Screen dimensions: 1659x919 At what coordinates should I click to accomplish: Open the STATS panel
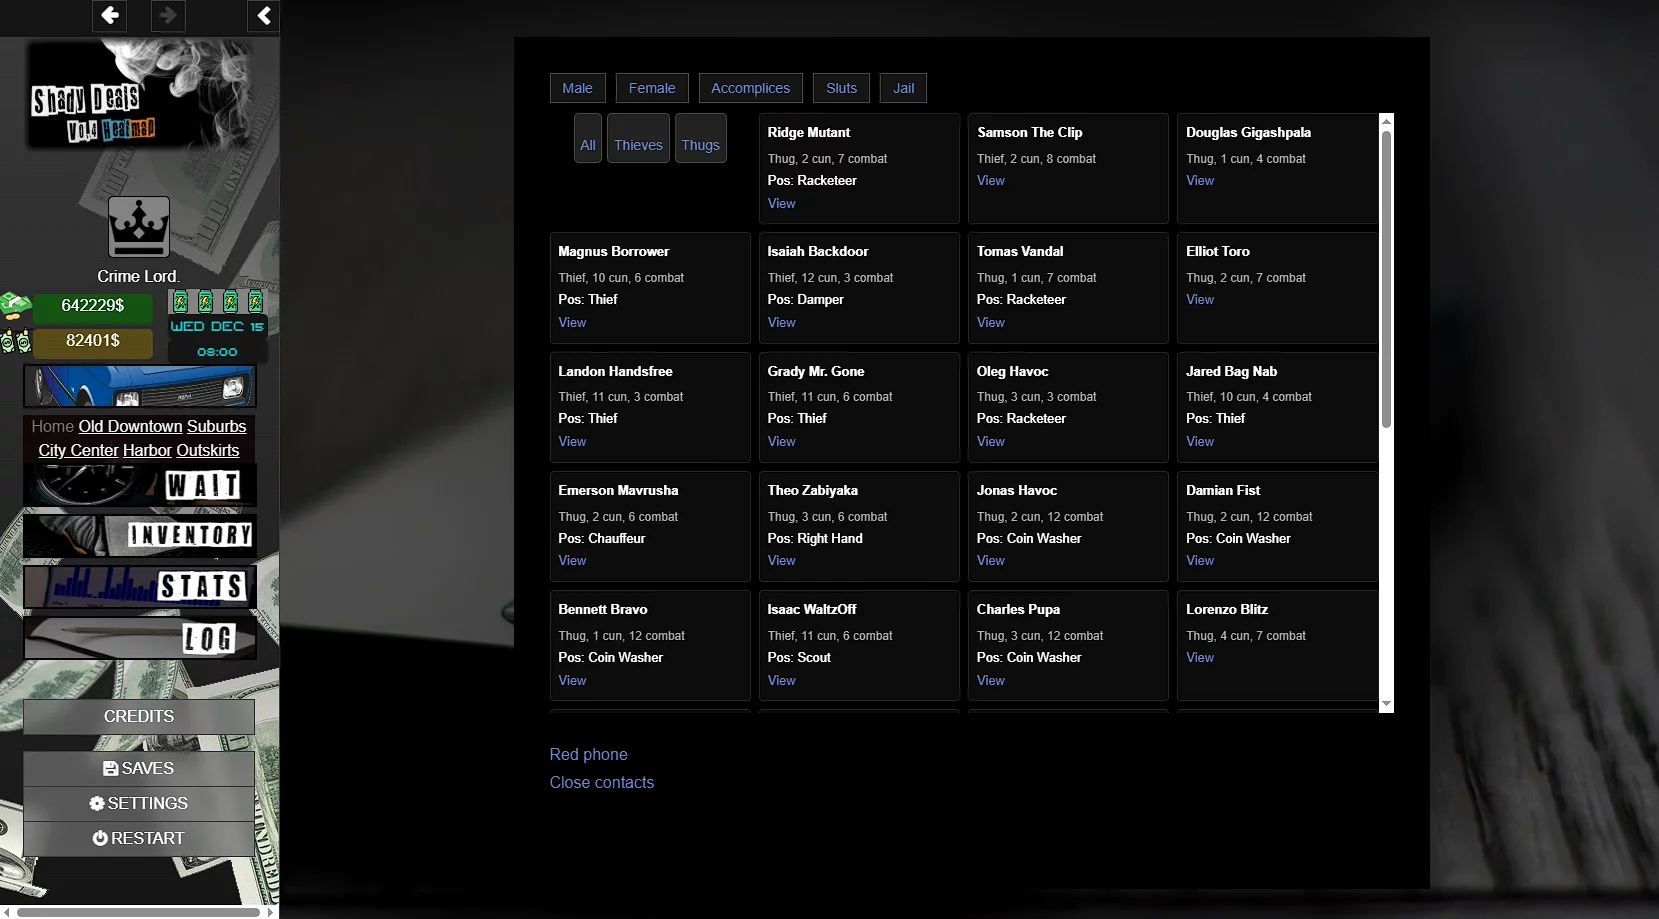click(x=139, y=587)
